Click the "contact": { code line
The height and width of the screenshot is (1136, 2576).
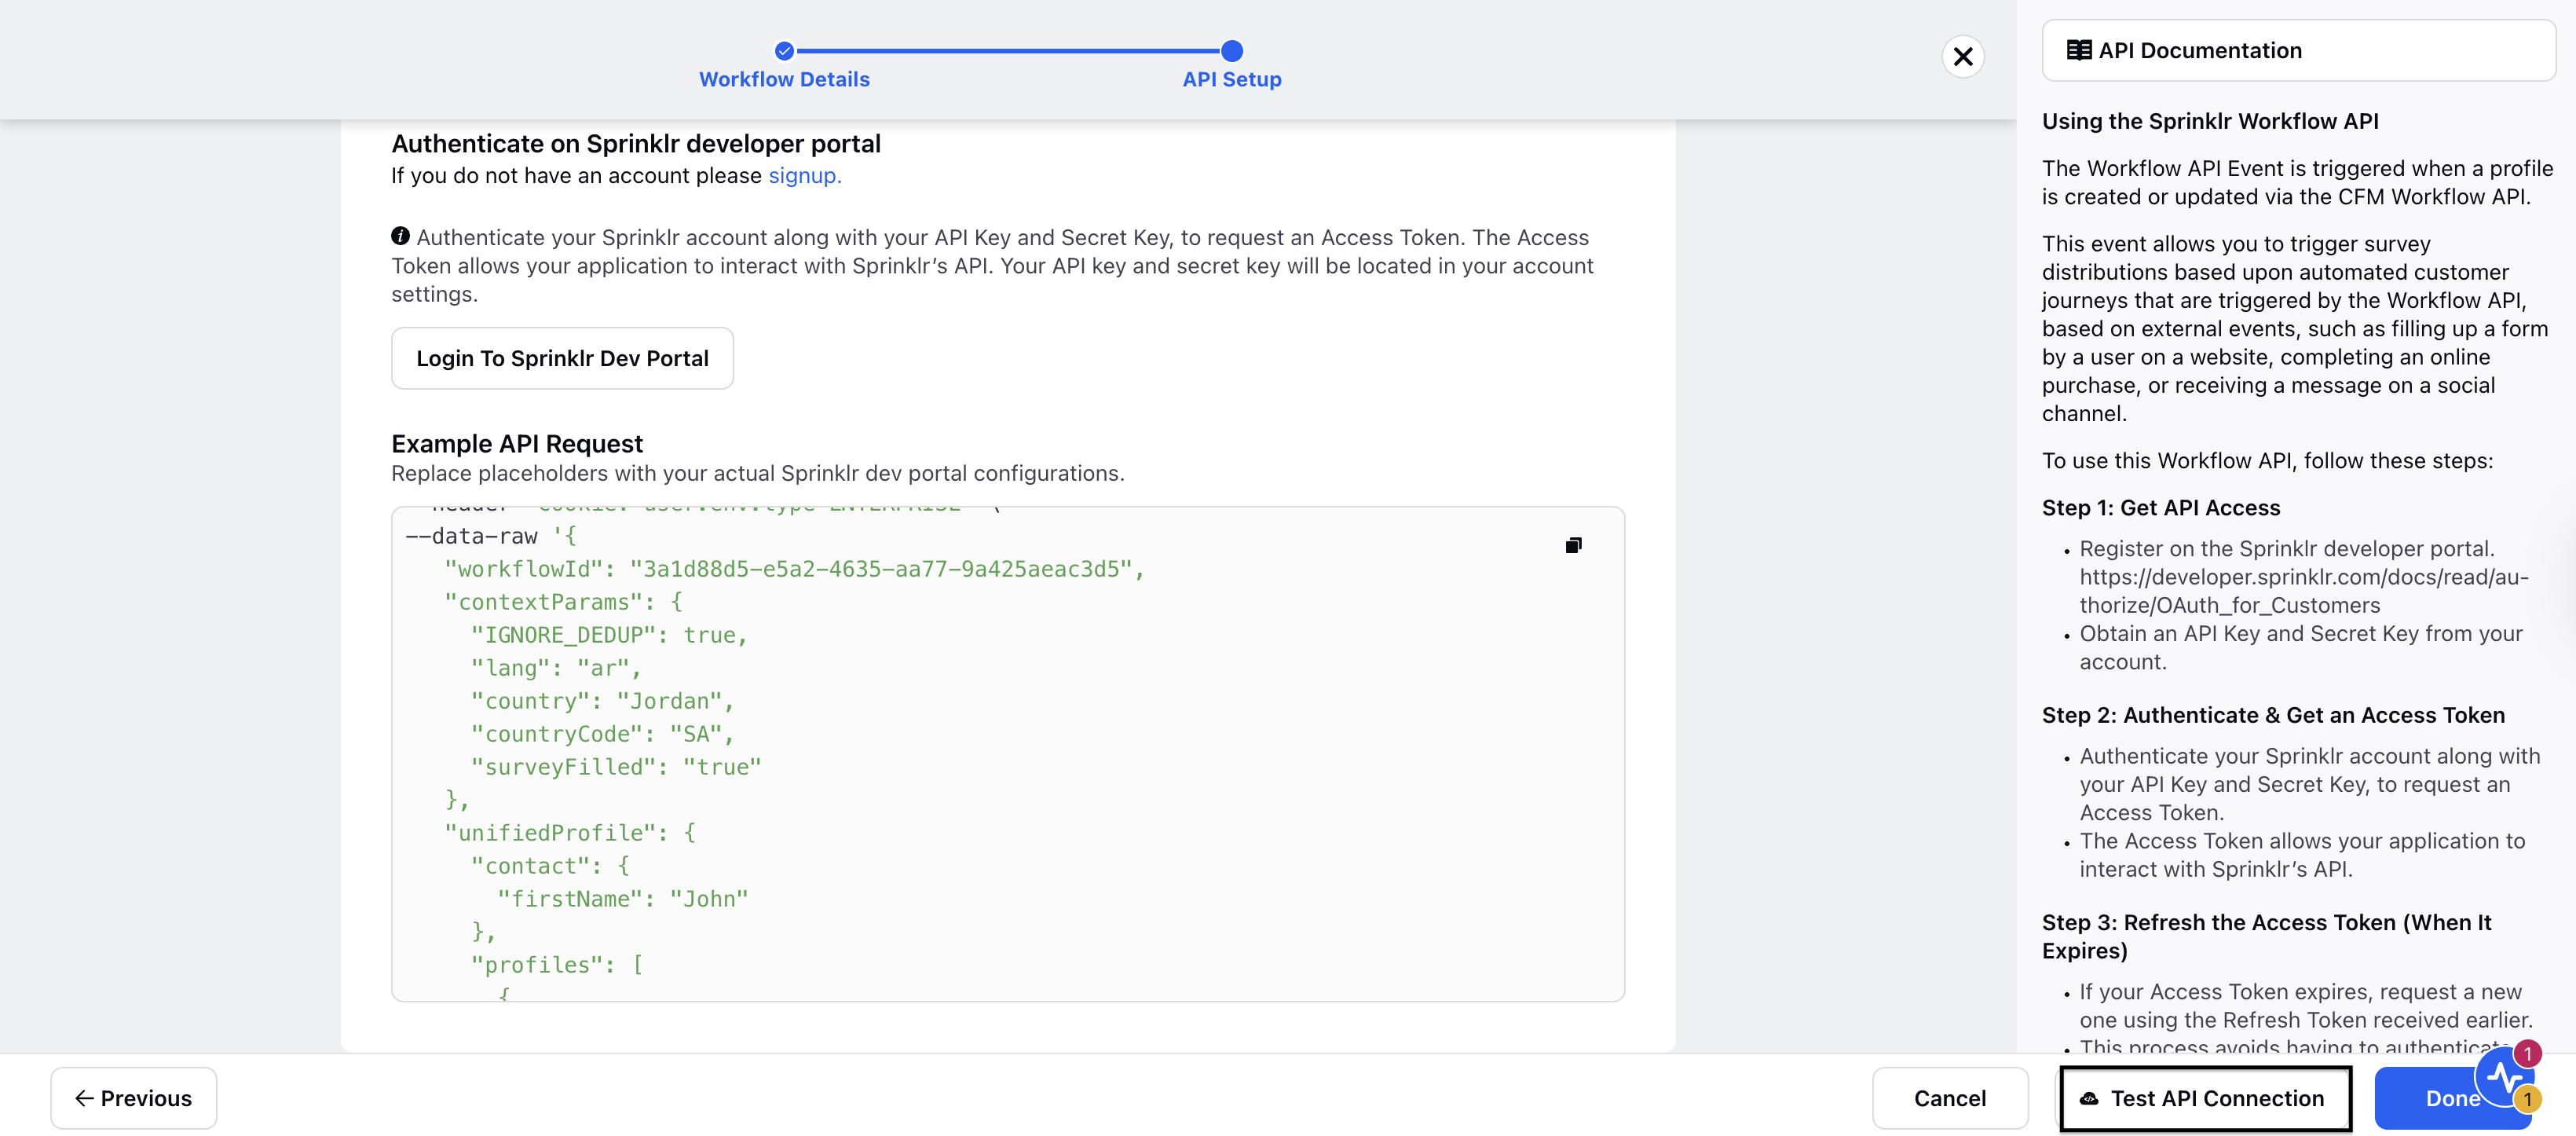pyautogui.click(x=550, y=866)
